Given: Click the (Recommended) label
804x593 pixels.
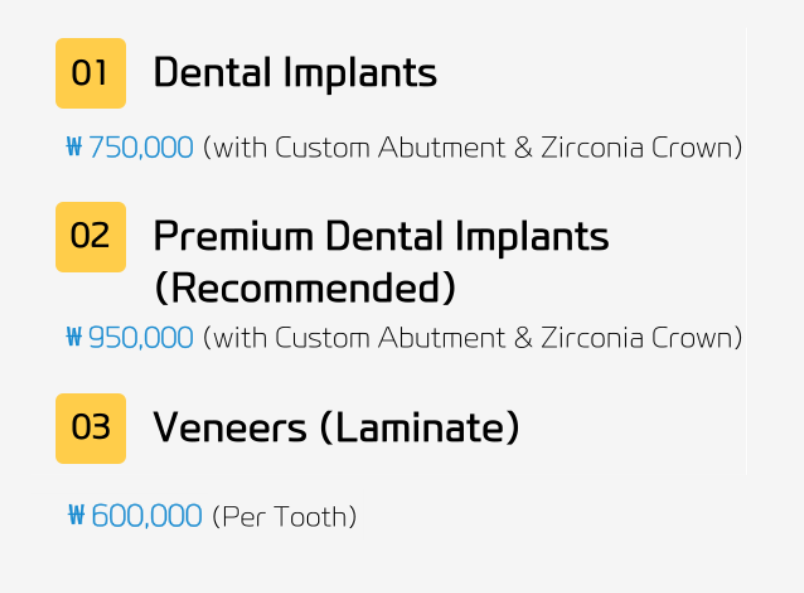Looking at the screenshot, I should [304, 288].
